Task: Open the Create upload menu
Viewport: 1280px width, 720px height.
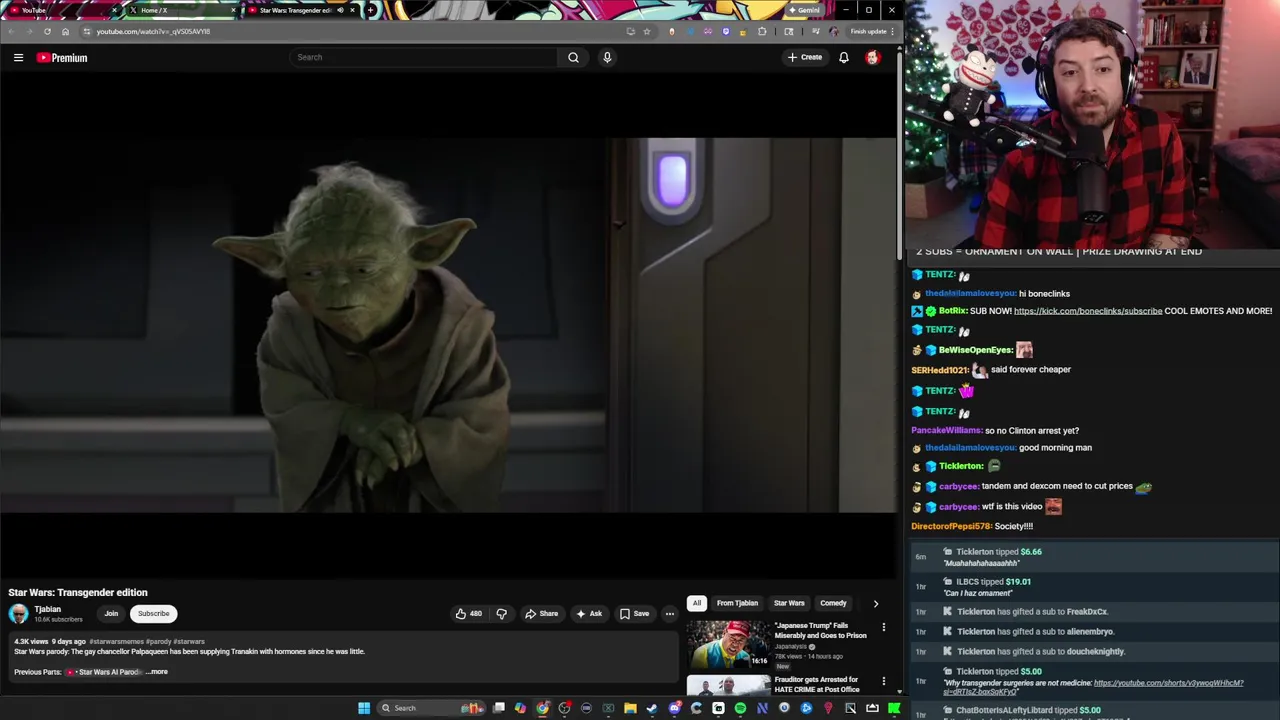Action: (804, 57)
